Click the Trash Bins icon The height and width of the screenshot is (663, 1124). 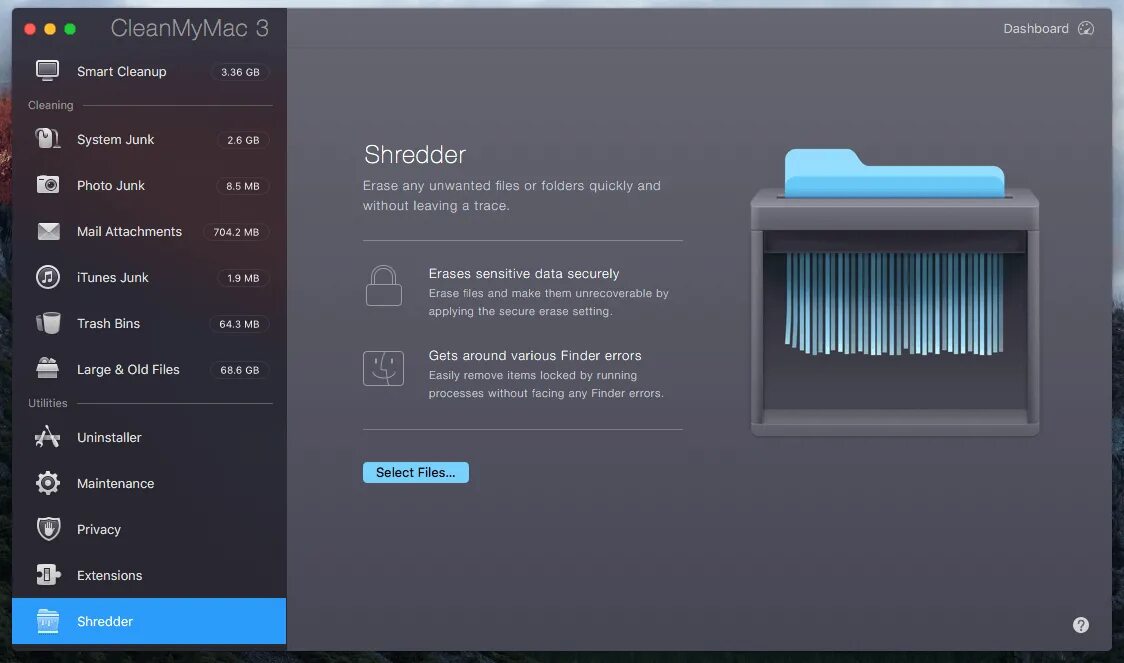pyautogui.click(x=48, y=323)
